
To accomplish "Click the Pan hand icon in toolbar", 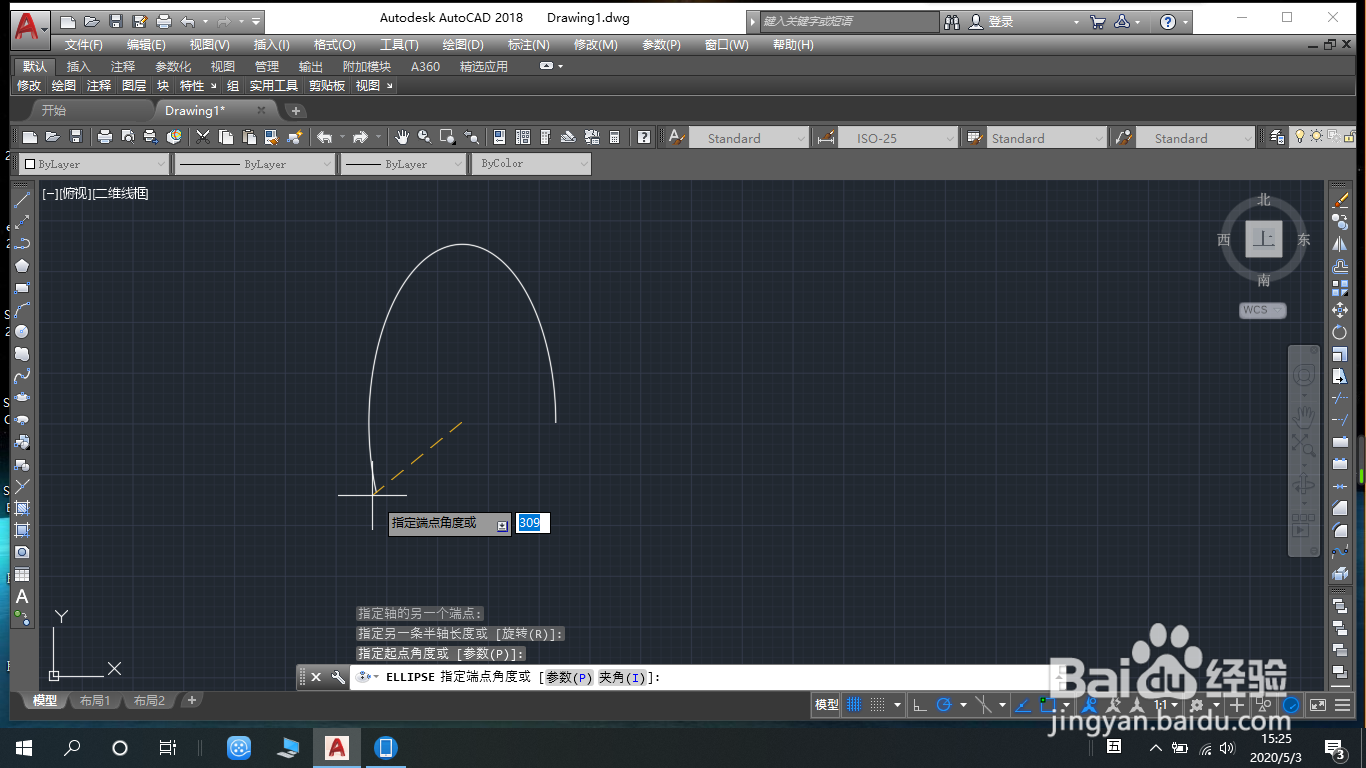I will [402, 137].
